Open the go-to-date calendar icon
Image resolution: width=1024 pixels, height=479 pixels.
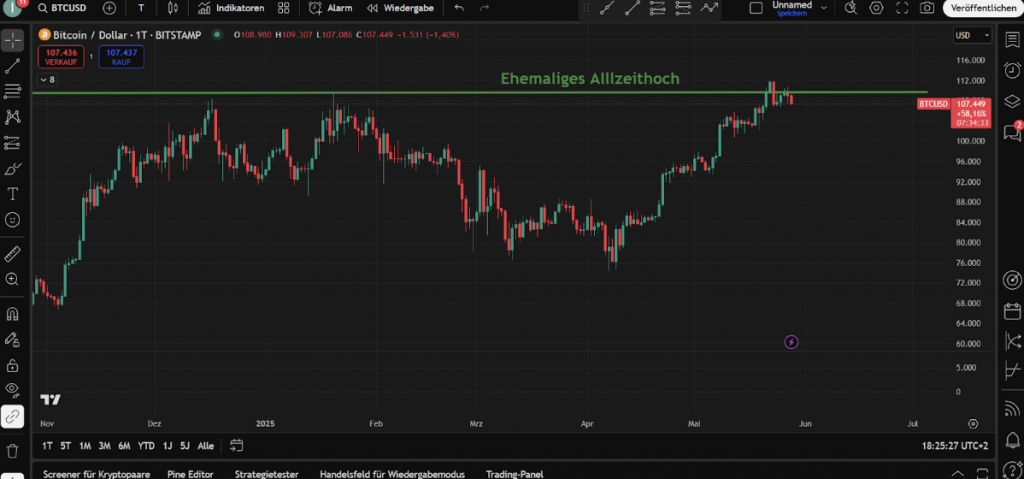[x=236, y=446]
